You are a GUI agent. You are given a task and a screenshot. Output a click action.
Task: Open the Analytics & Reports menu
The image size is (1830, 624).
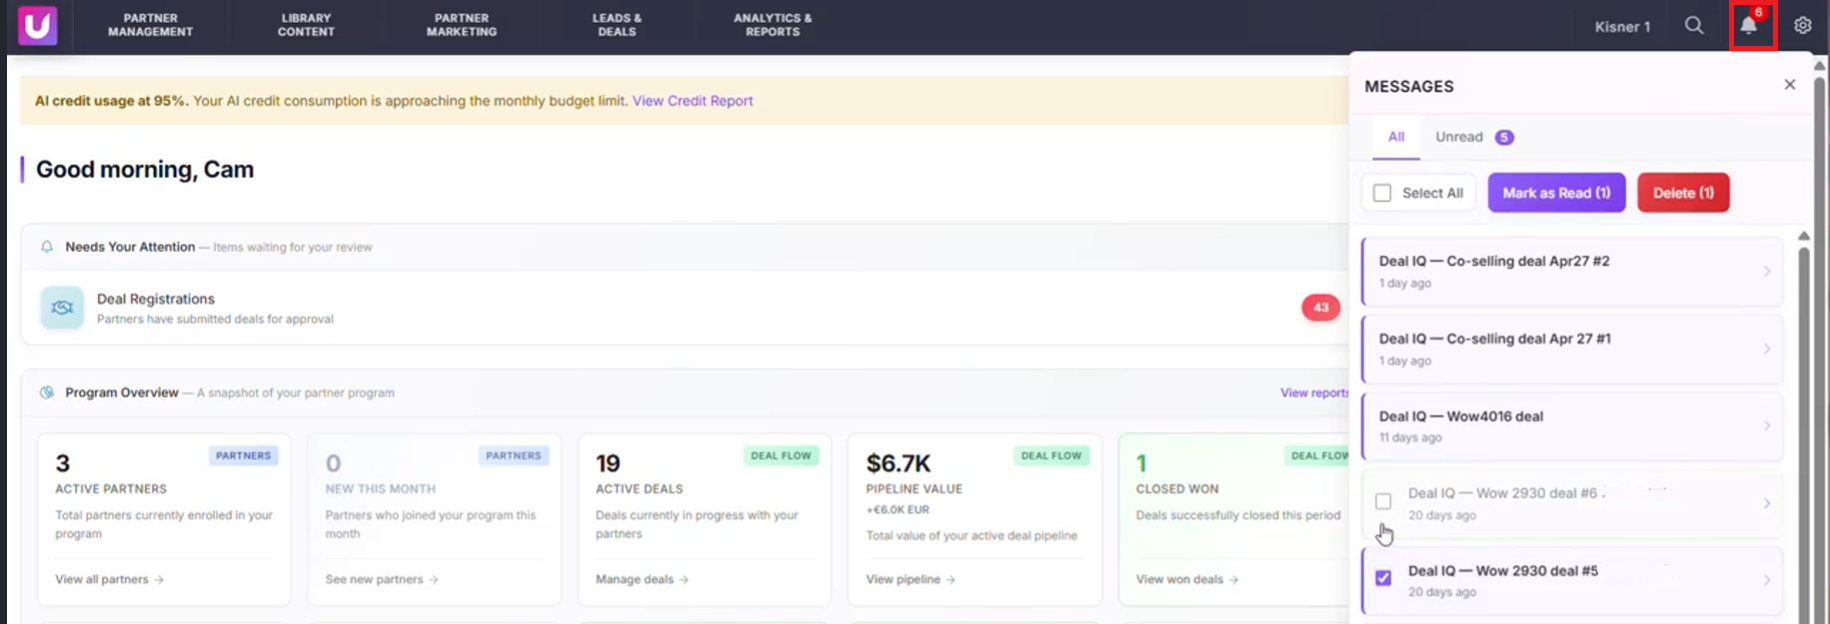pos(773,25)
